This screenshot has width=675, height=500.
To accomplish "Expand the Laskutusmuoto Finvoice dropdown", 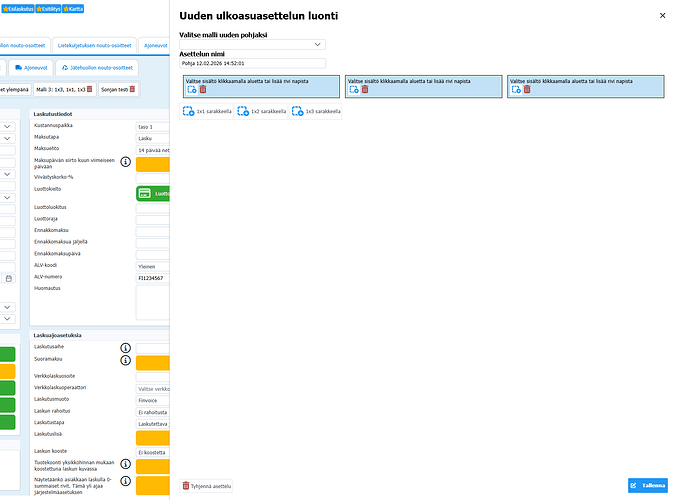I will (152, 399).
